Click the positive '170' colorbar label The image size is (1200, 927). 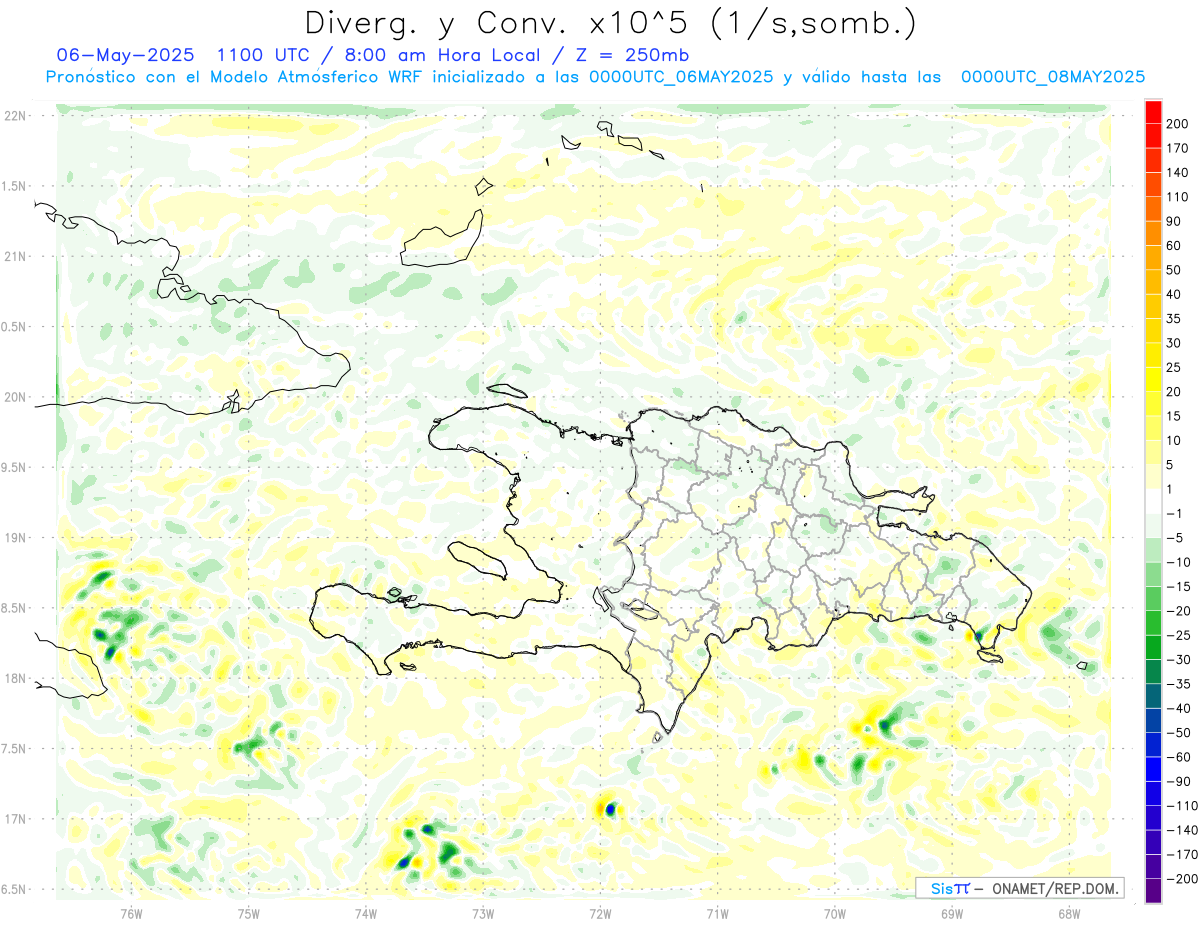point(1177,148)
